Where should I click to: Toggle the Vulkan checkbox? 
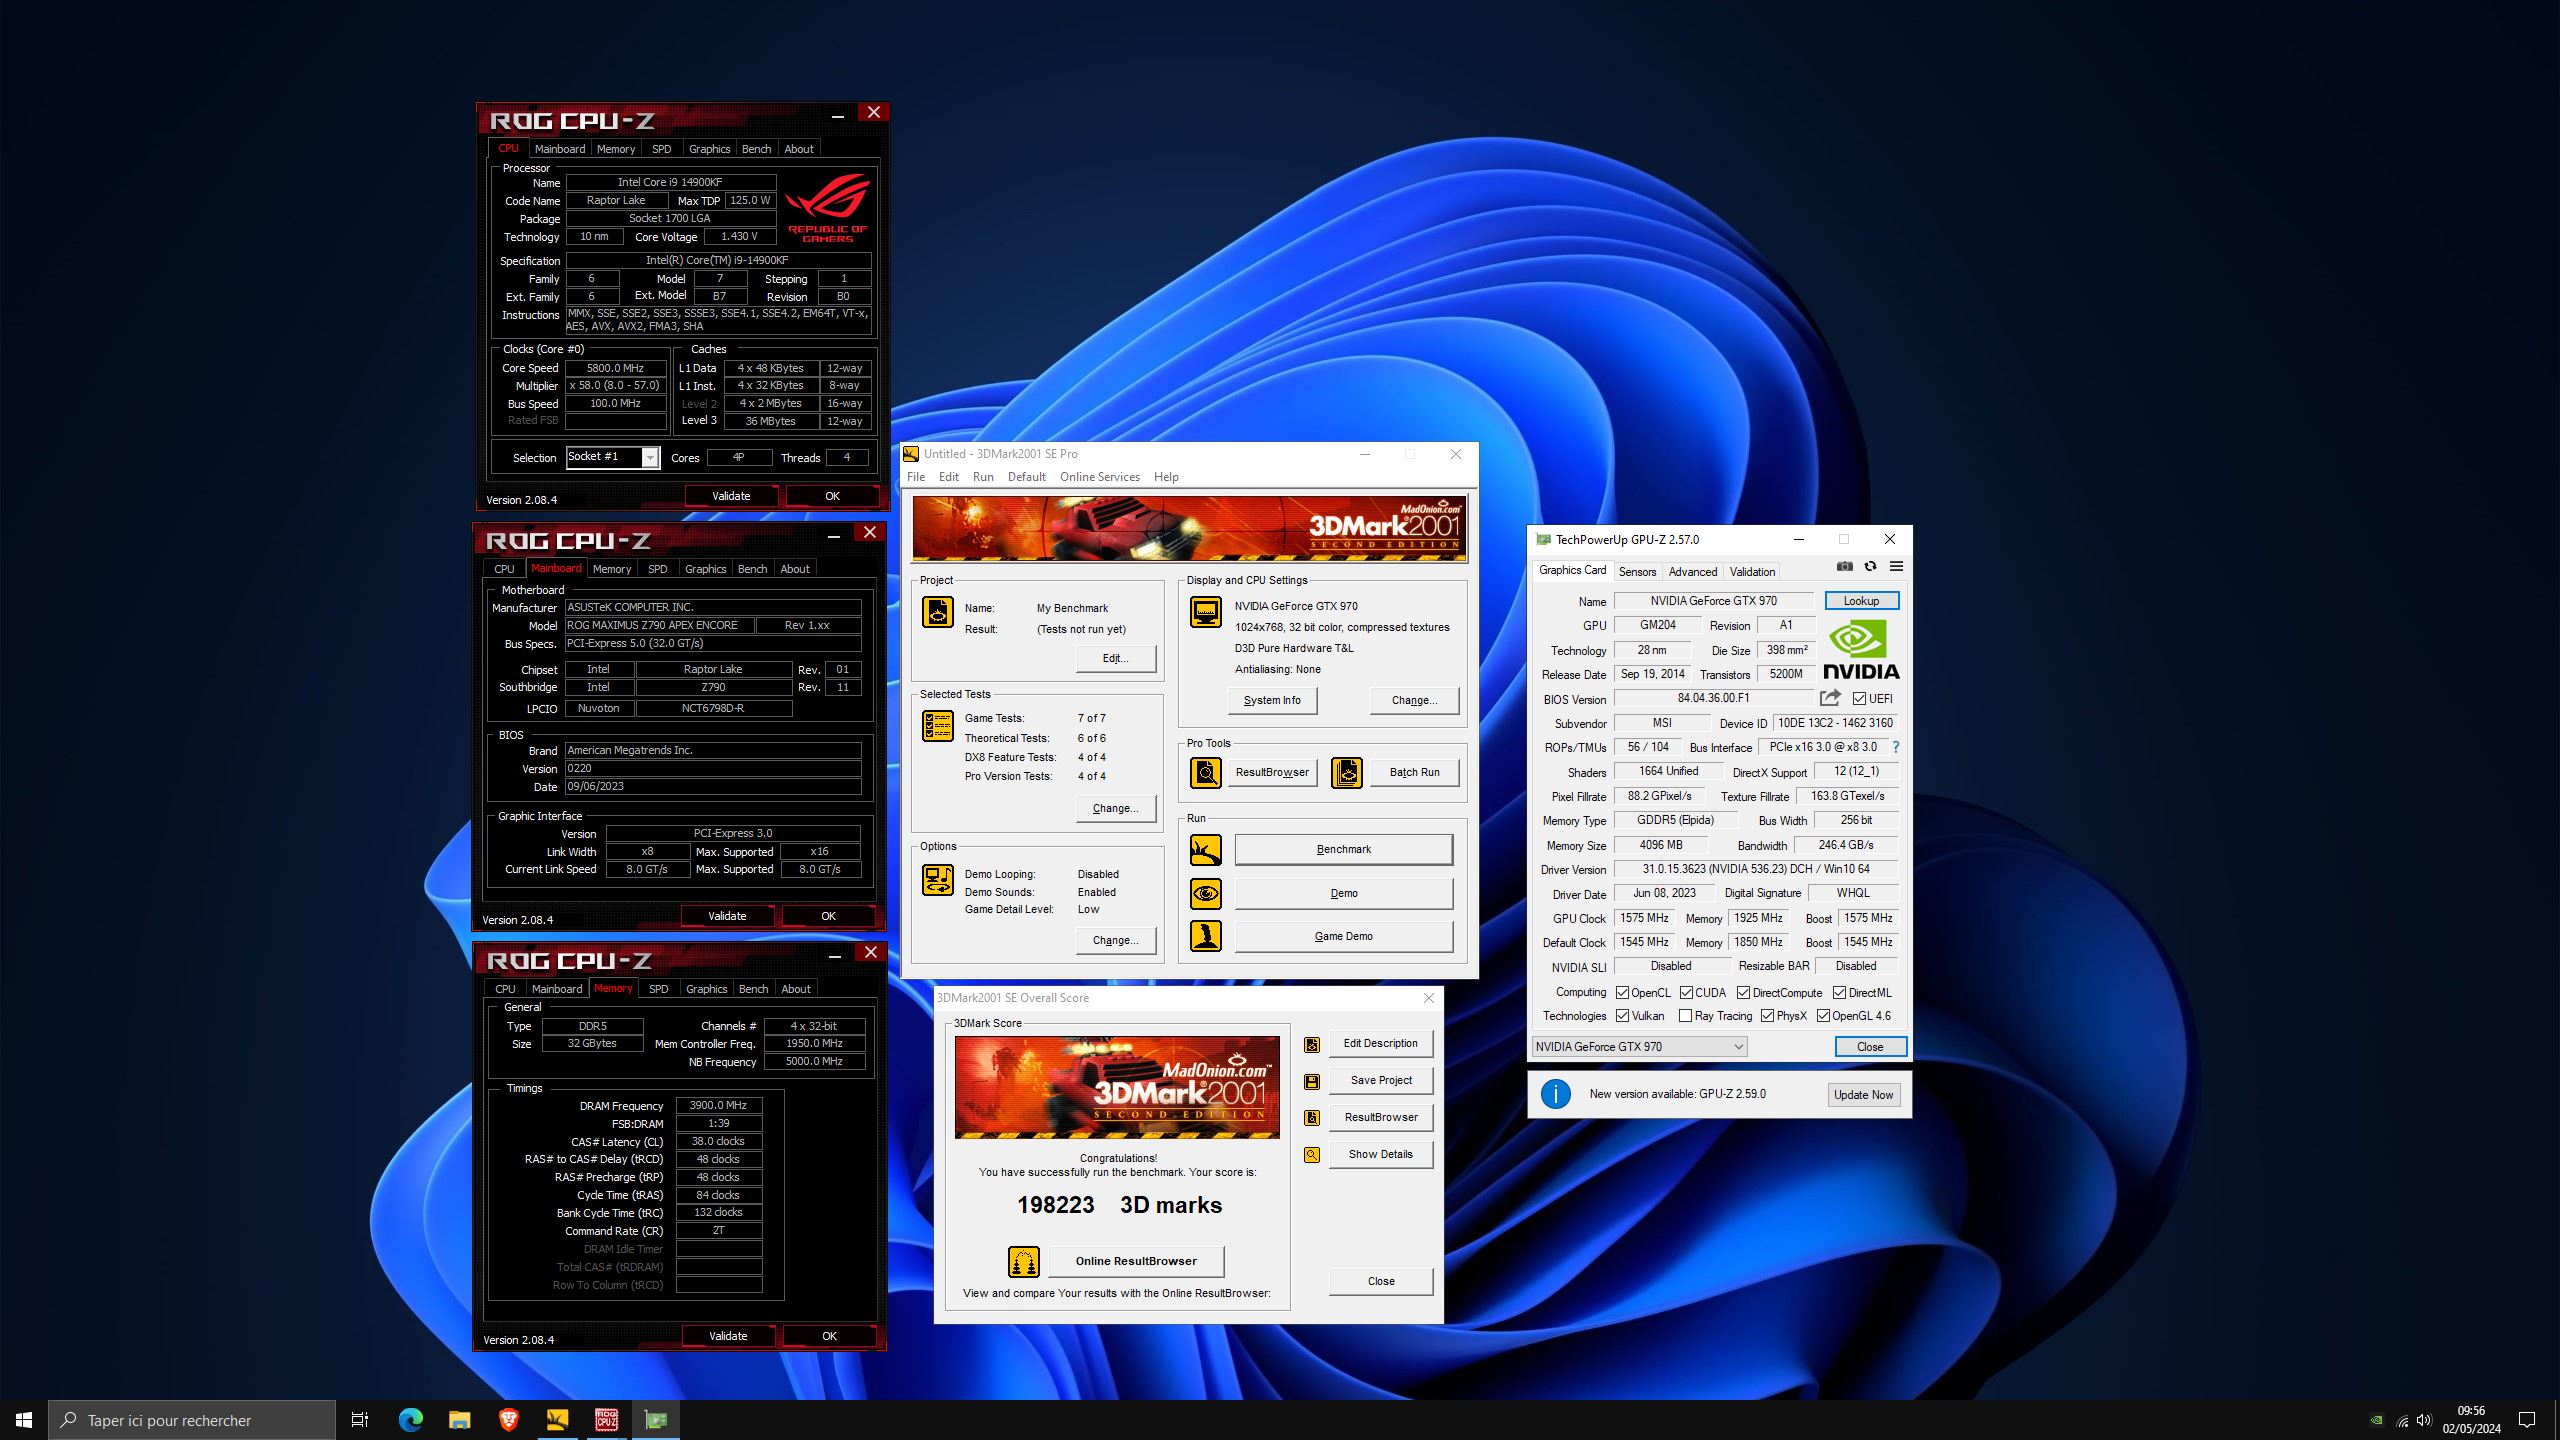[x=1622, y=1016]
